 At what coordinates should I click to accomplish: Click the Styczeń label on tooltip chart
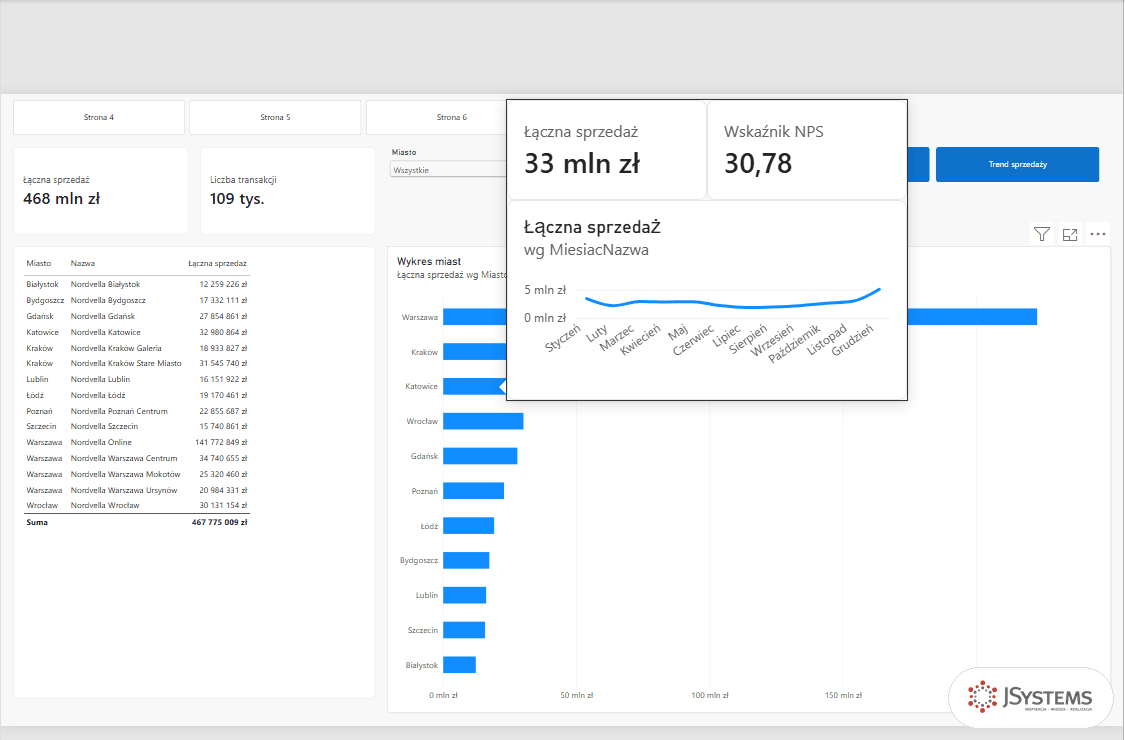563,337
